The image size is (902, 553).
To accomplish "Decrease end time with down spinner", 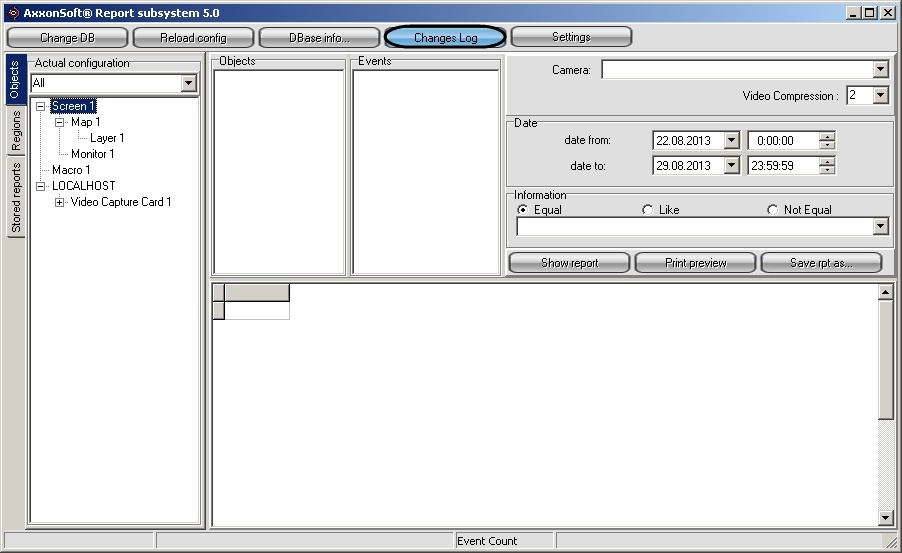I will tap(827, 170).
